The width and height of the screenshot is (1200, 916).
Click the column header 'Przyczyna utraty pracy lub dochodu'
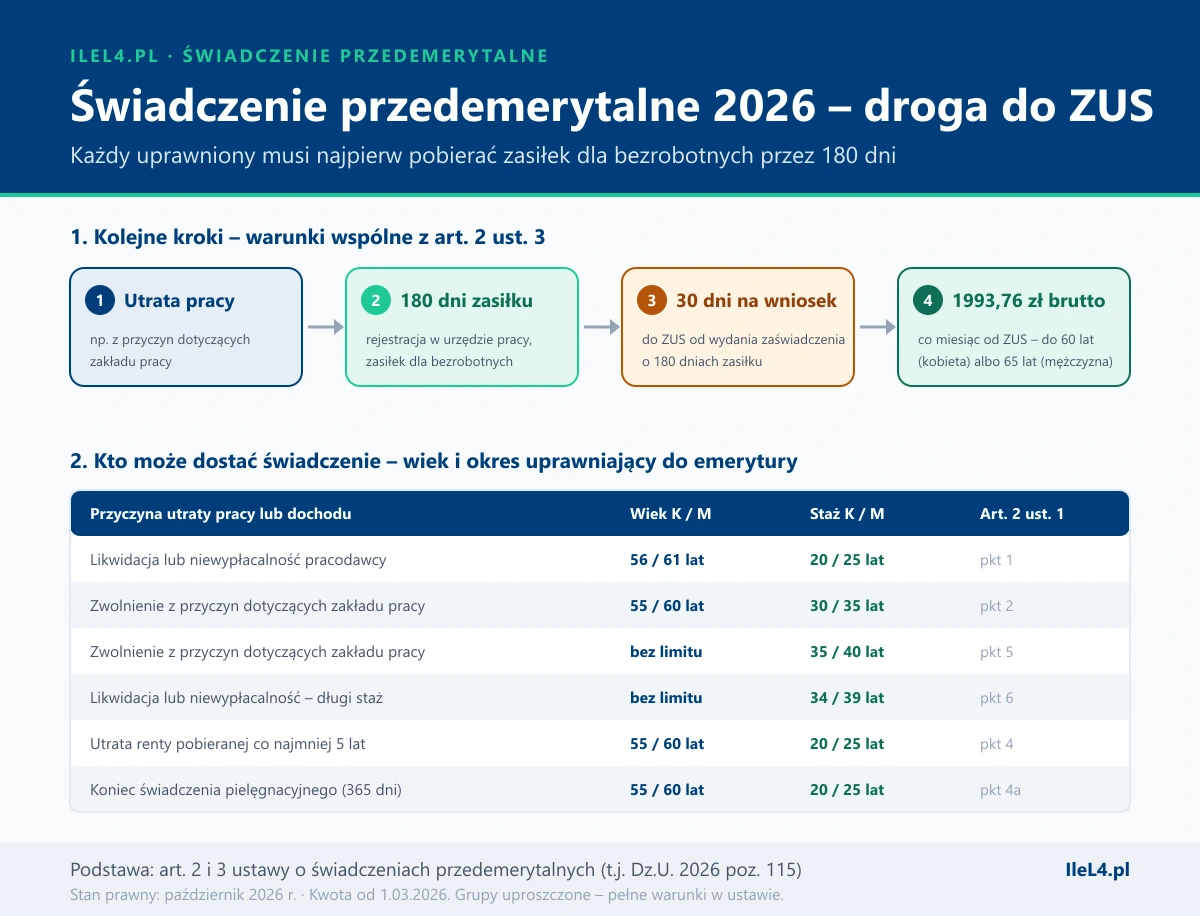click(220, 514)
